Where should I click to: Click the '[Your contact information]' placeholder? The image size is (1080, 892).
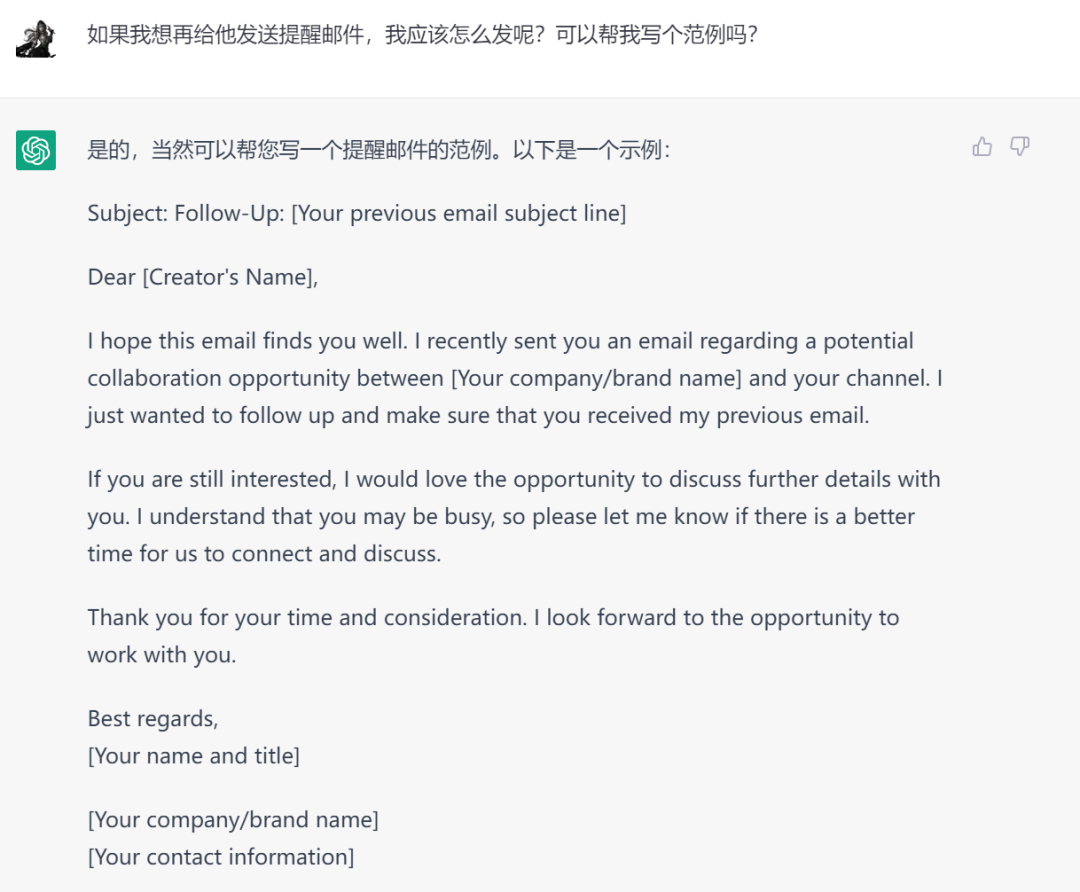pyautogui.click(x=220, y=858)
